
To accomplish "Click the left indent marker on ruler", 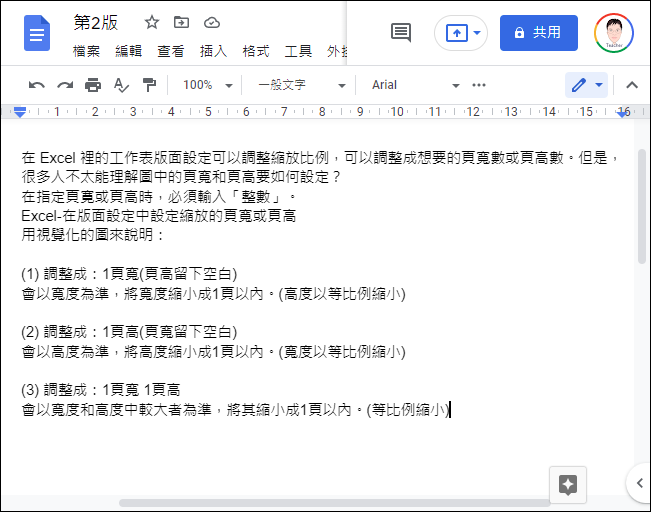I will click(20, 112).
